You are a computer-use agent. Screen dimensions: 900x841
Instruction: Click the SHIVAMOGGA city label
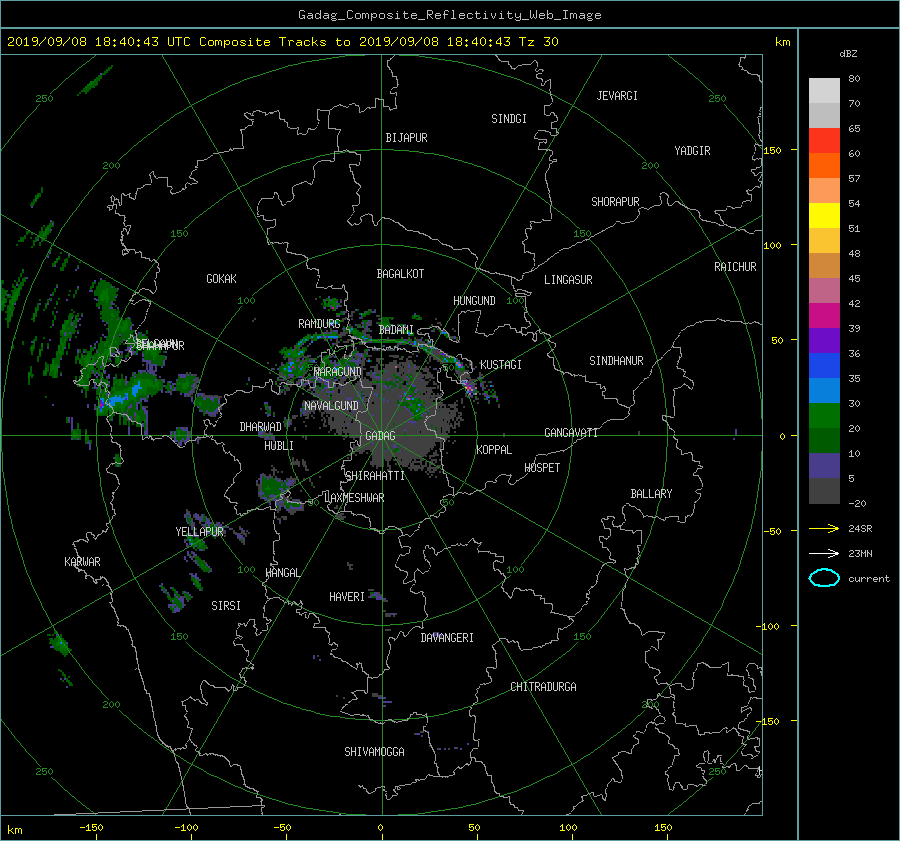tap(374, 752)
